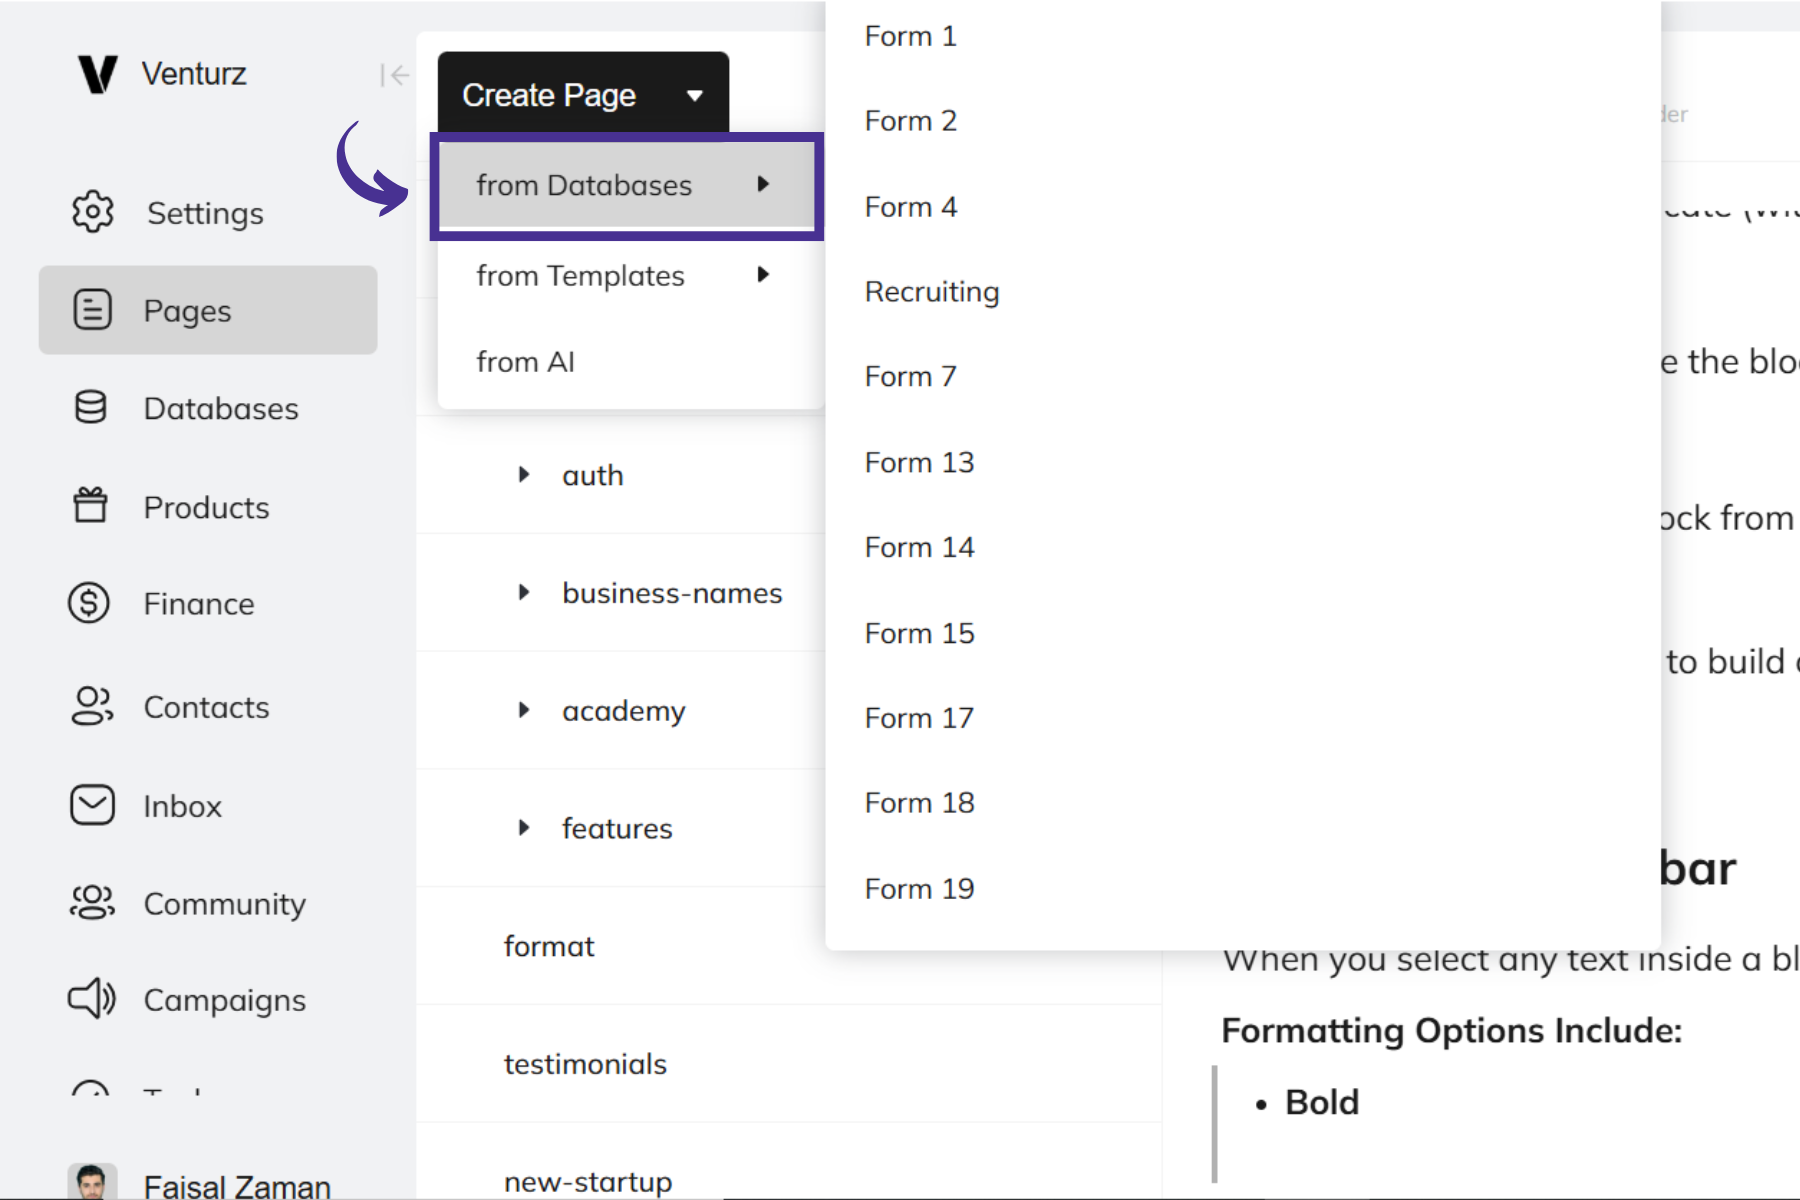Open Community via the group icon
This screenshot has height=1200, width=1800.
pyautogui.click(x=92, y=902)
